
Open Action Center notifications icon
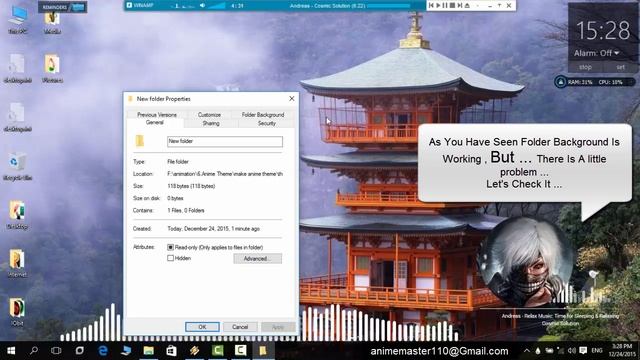(x=583, y=351)
